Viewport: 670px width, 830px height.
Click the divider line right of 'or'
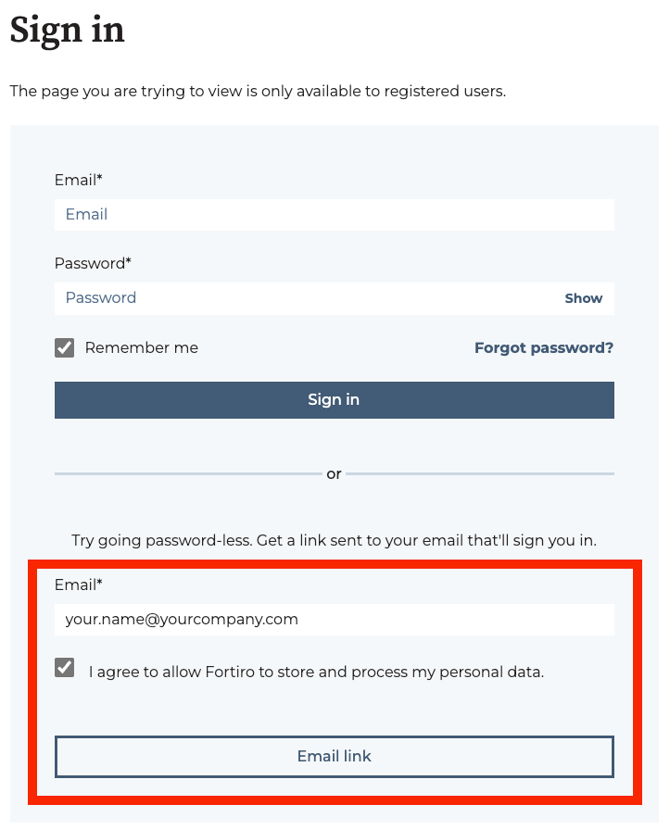pyautogui.click(x=480, y=474)
